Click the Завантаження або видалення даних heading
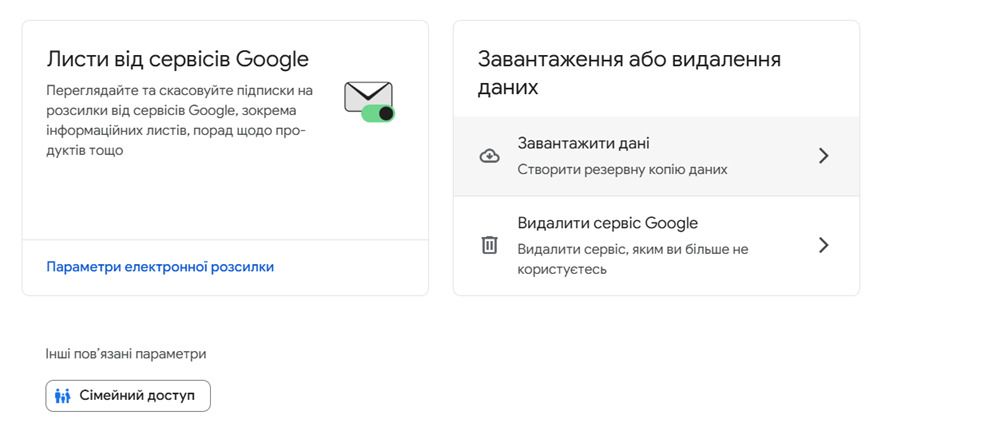 point(629,73)
